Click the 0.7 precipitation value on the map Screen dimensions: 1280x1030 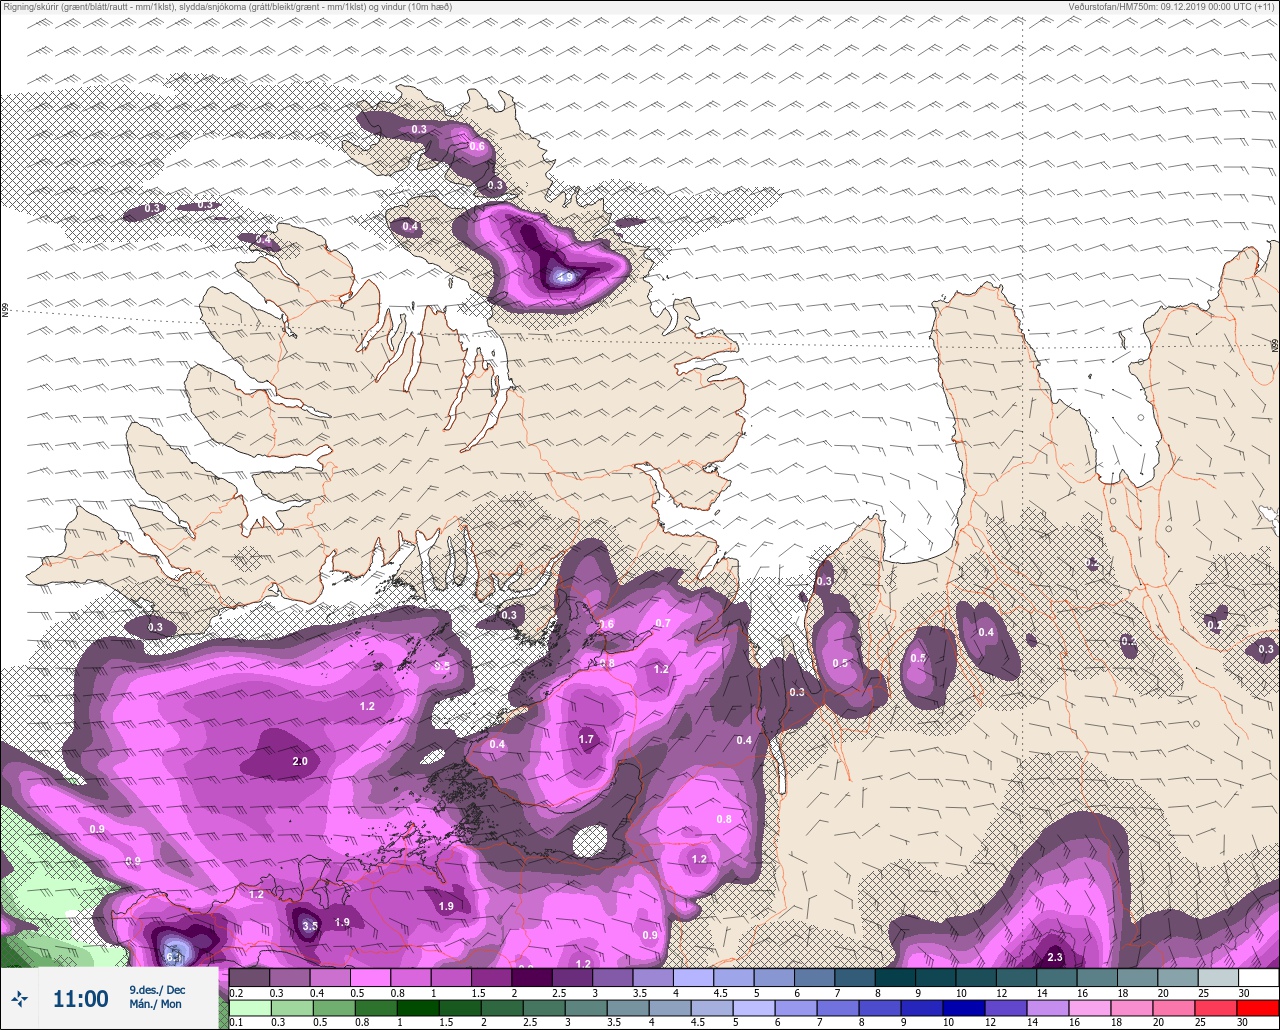tap(663, 623)
